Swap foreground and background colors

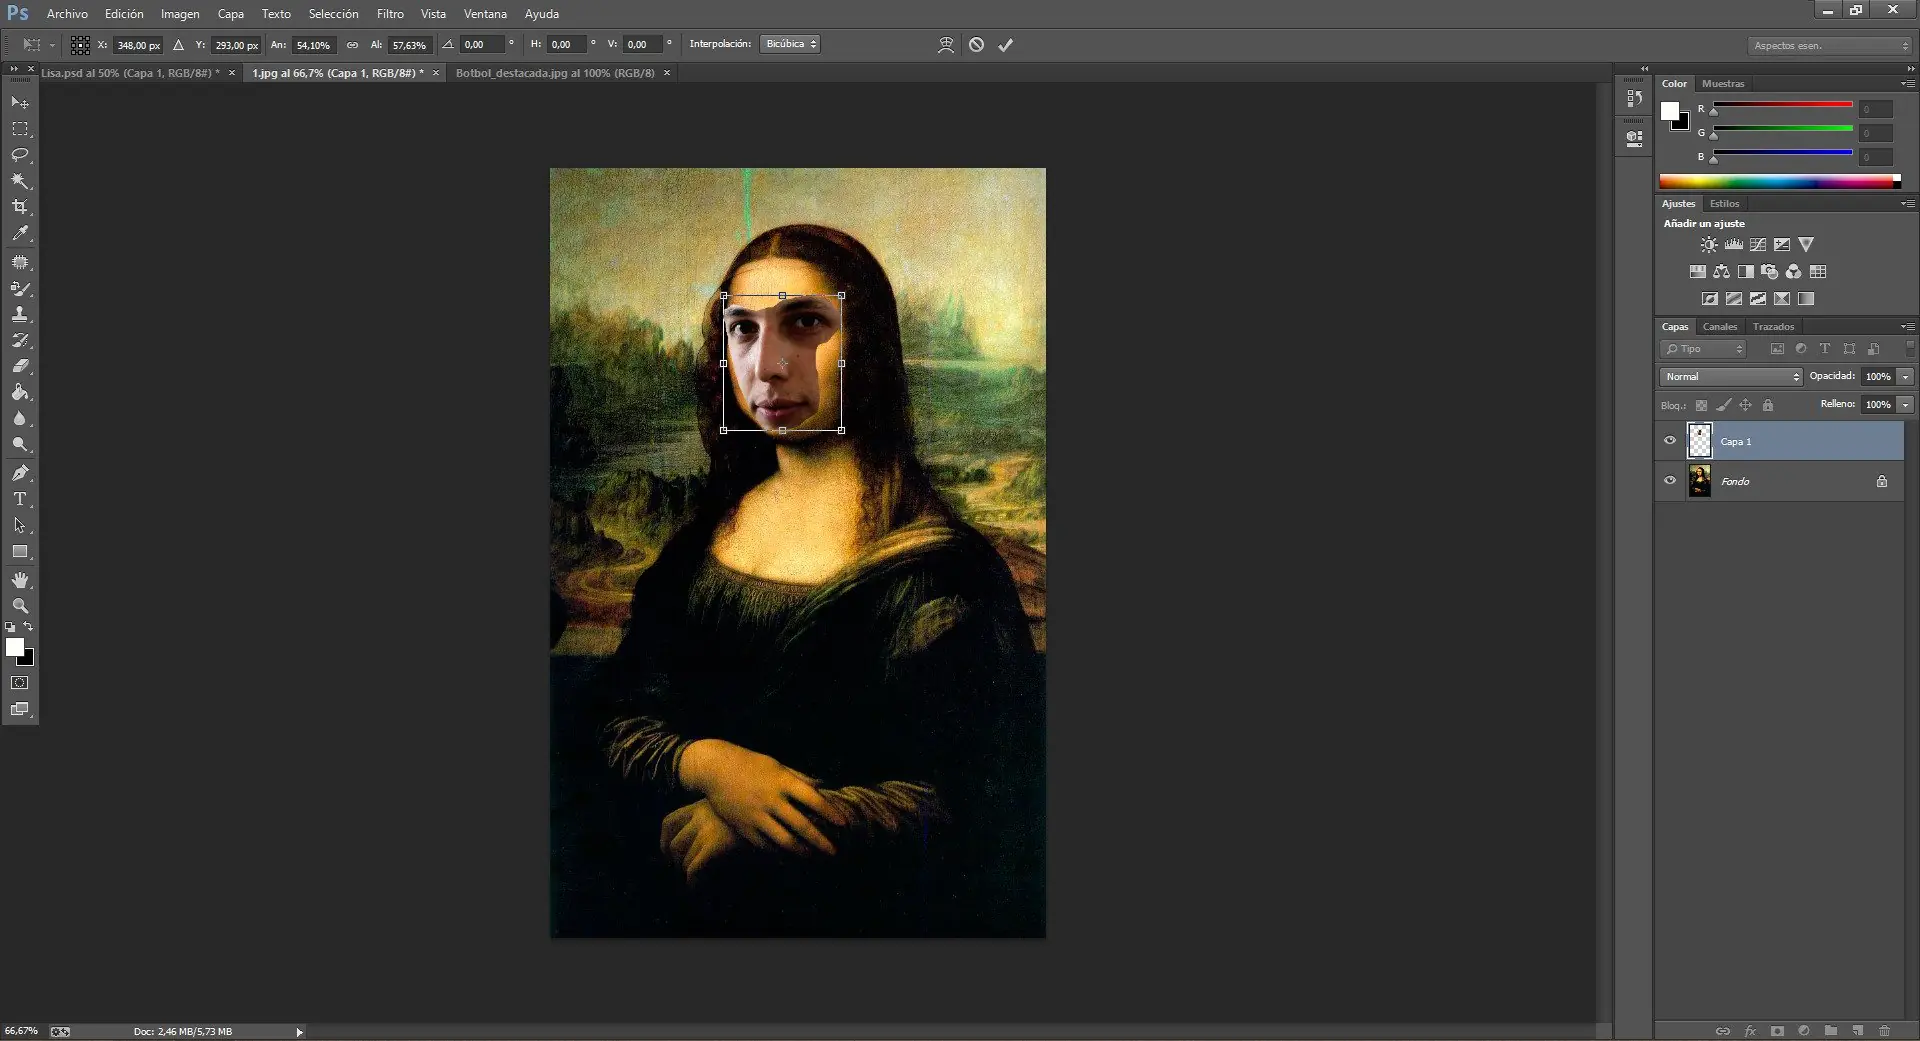click(28, 627)
